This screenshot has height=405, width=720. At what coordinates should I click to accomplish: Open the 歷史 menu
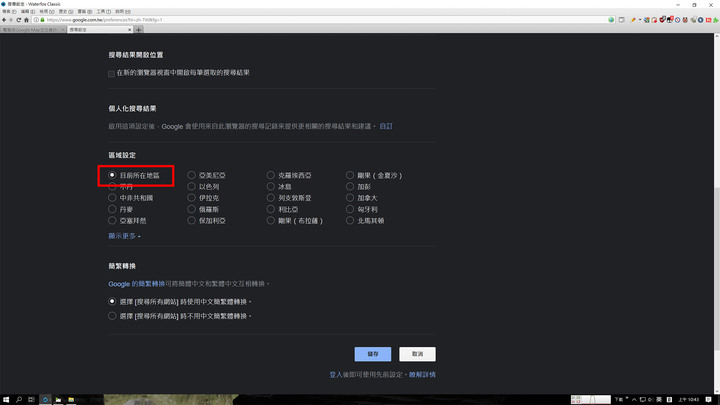[66, 11]
